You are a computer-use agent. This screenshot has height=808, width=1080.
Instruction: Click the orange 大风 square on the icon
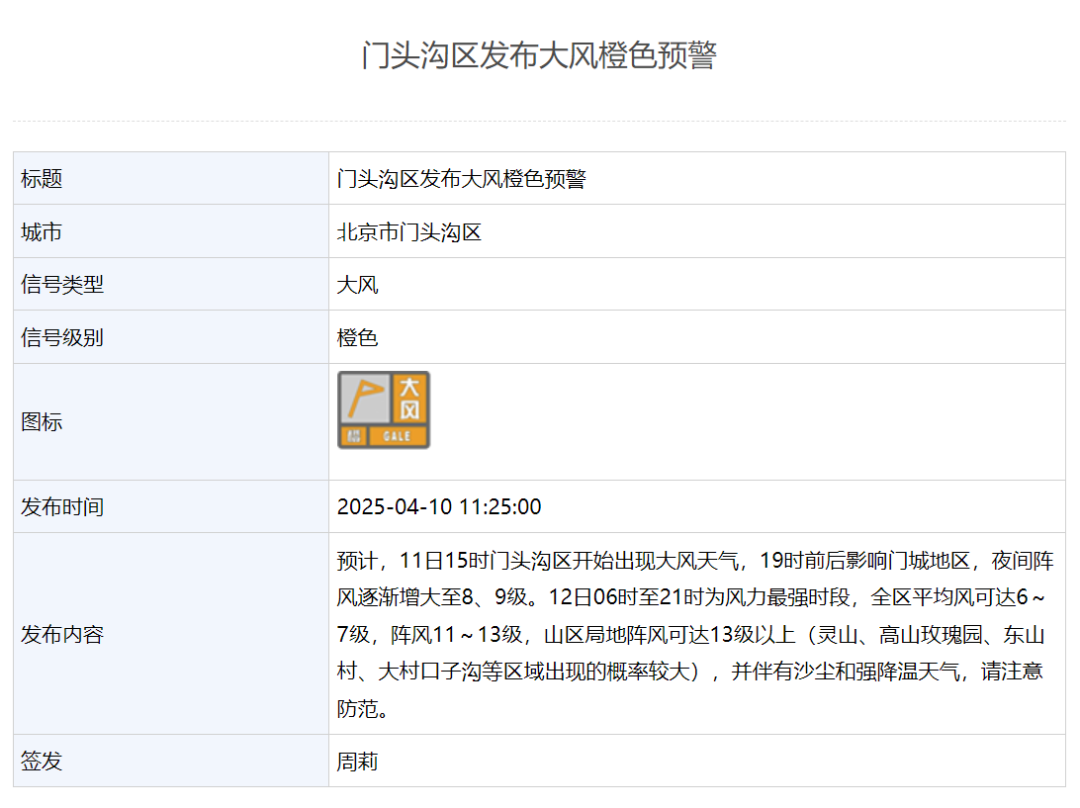(x=410, y=398)
